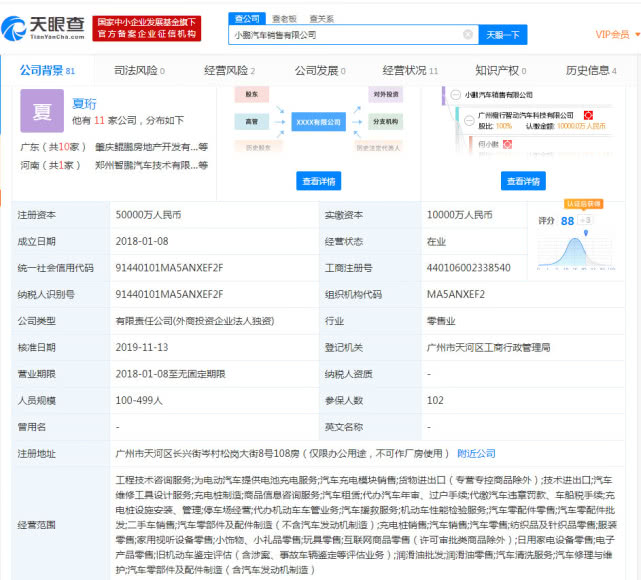Click the 附近公司 link
The height and width of the screenshot is (580, 641).
point(476,454)
